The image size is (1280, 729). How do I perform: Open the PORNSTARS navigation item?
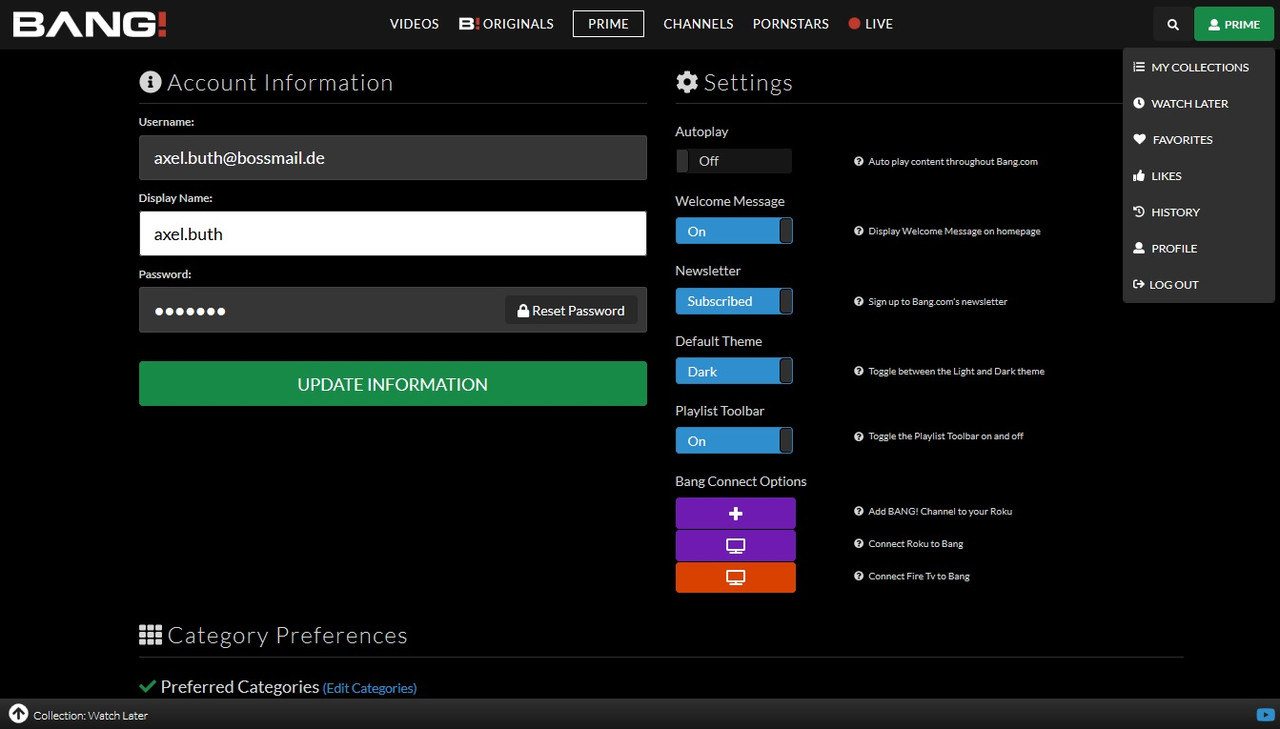point(790,24)
